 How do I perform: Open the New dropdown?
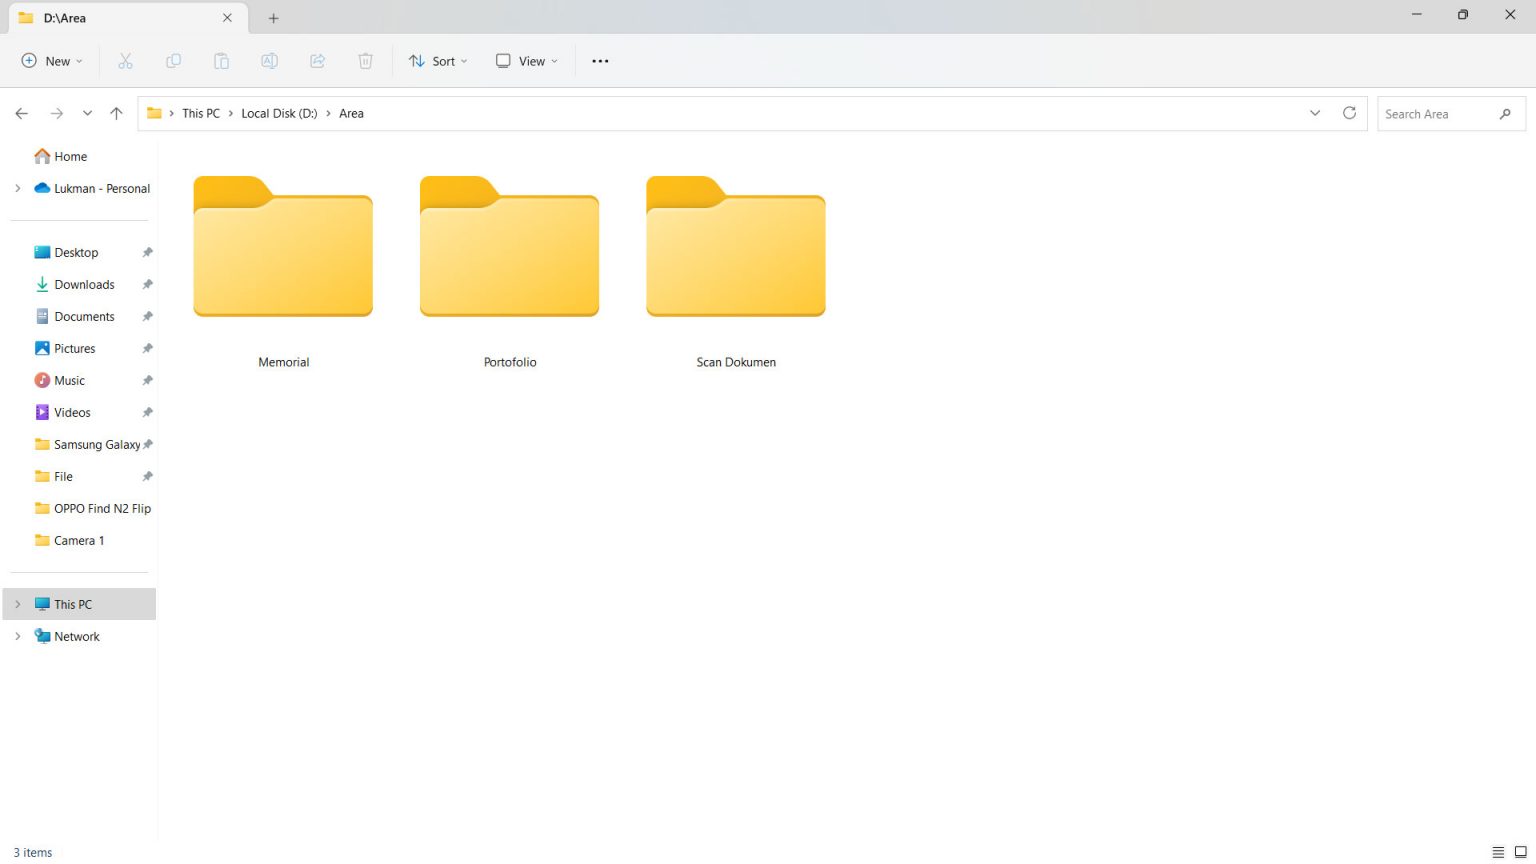click(x=50, y=61)
